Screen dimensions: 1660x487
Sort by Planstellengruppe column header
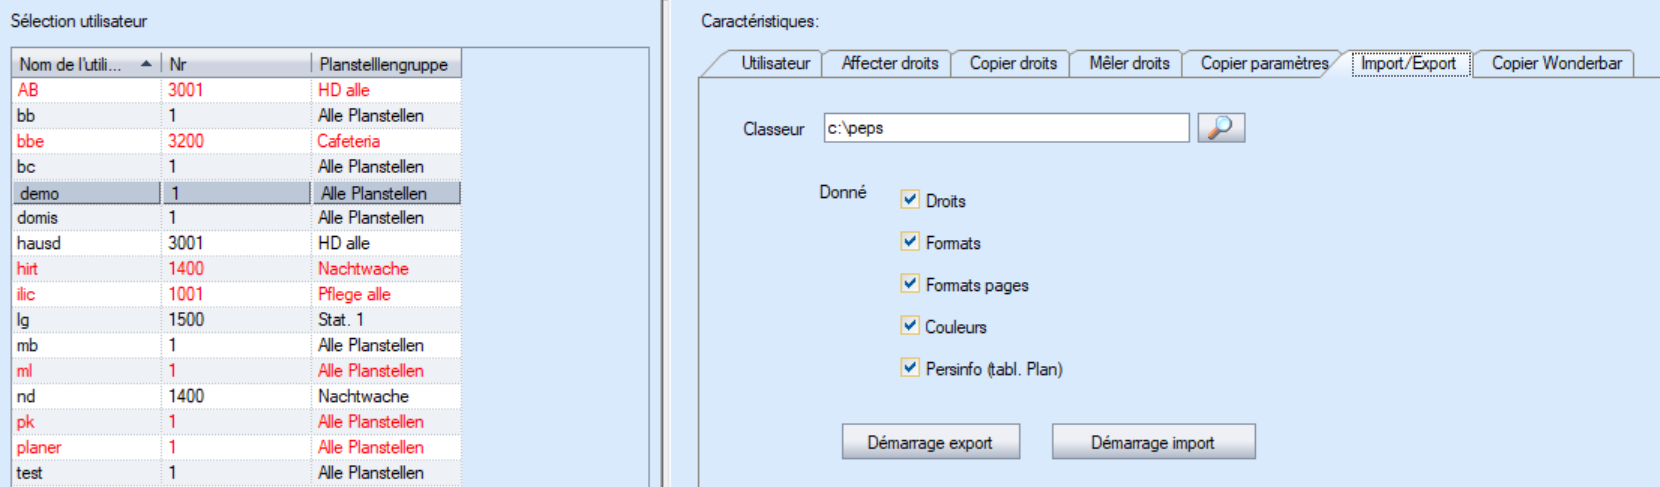click(x=384, y=64)
